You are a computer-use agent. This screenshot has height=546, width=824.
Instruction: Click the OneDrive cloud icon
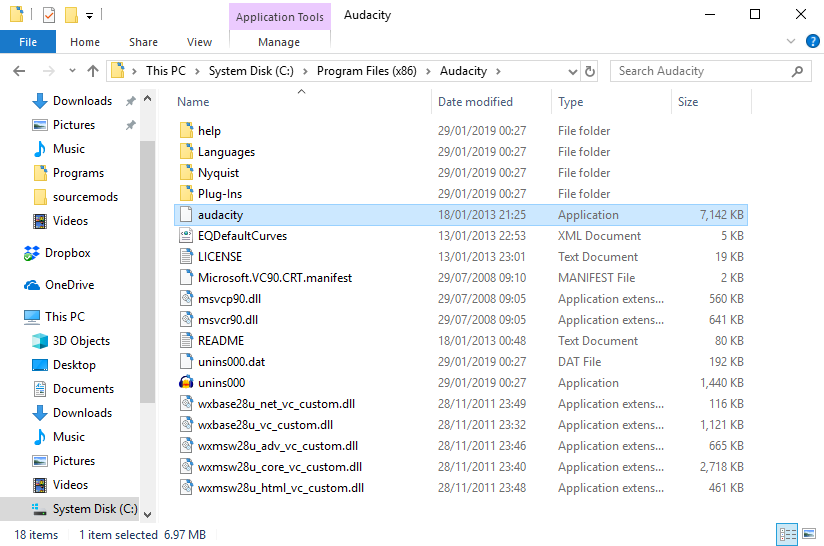click(x=32, y=285)
